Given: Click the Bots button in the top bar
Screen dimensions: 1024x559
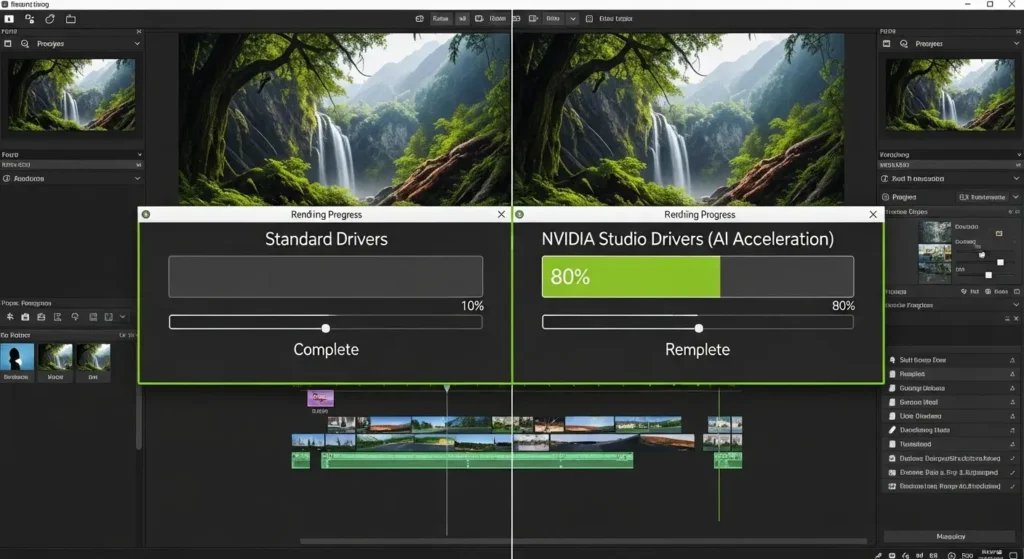Looking at the screenshot, I should (552, 18).
